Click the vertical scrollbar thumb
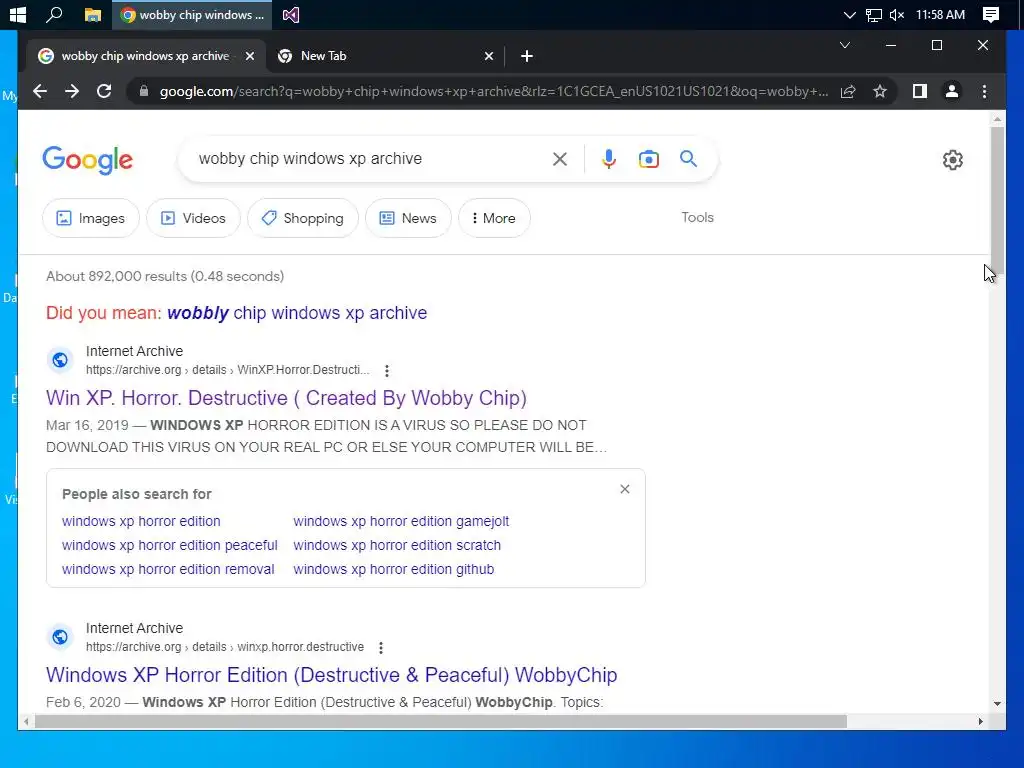 click(x=997, y=200)
